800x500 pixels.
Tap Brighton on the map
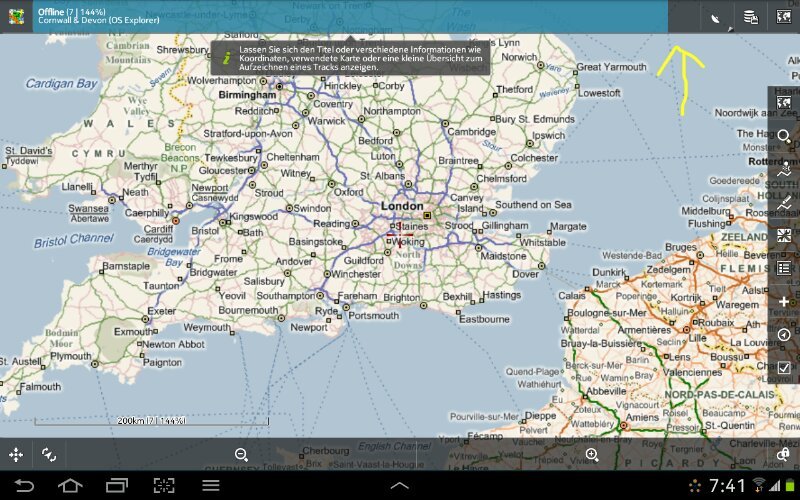pos(402,297)
